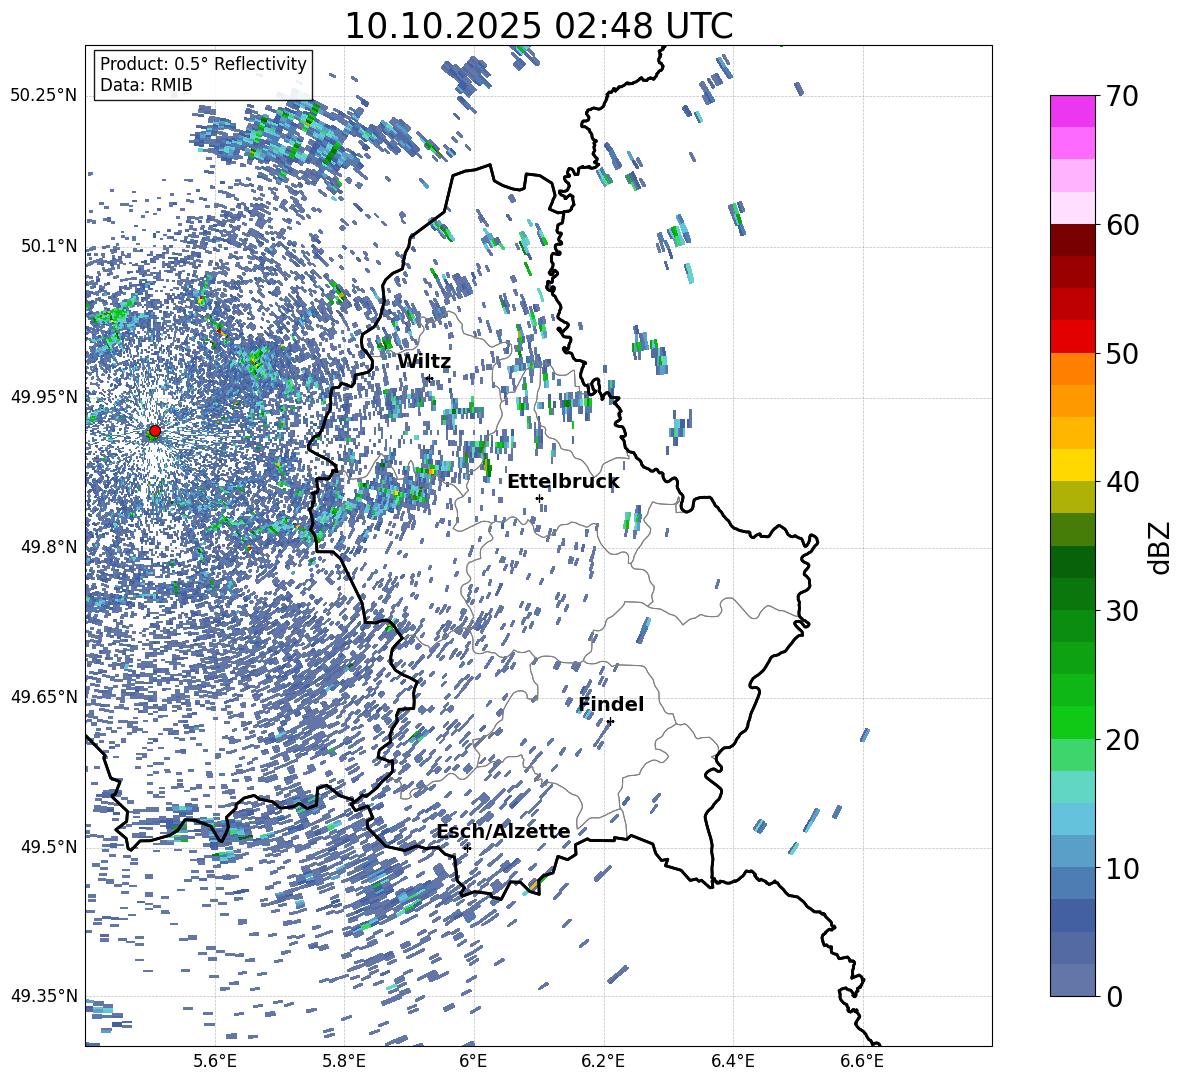The image size is (1184, 1081).
Task: Click the Wiltz city label
Action: pos(424,362)
